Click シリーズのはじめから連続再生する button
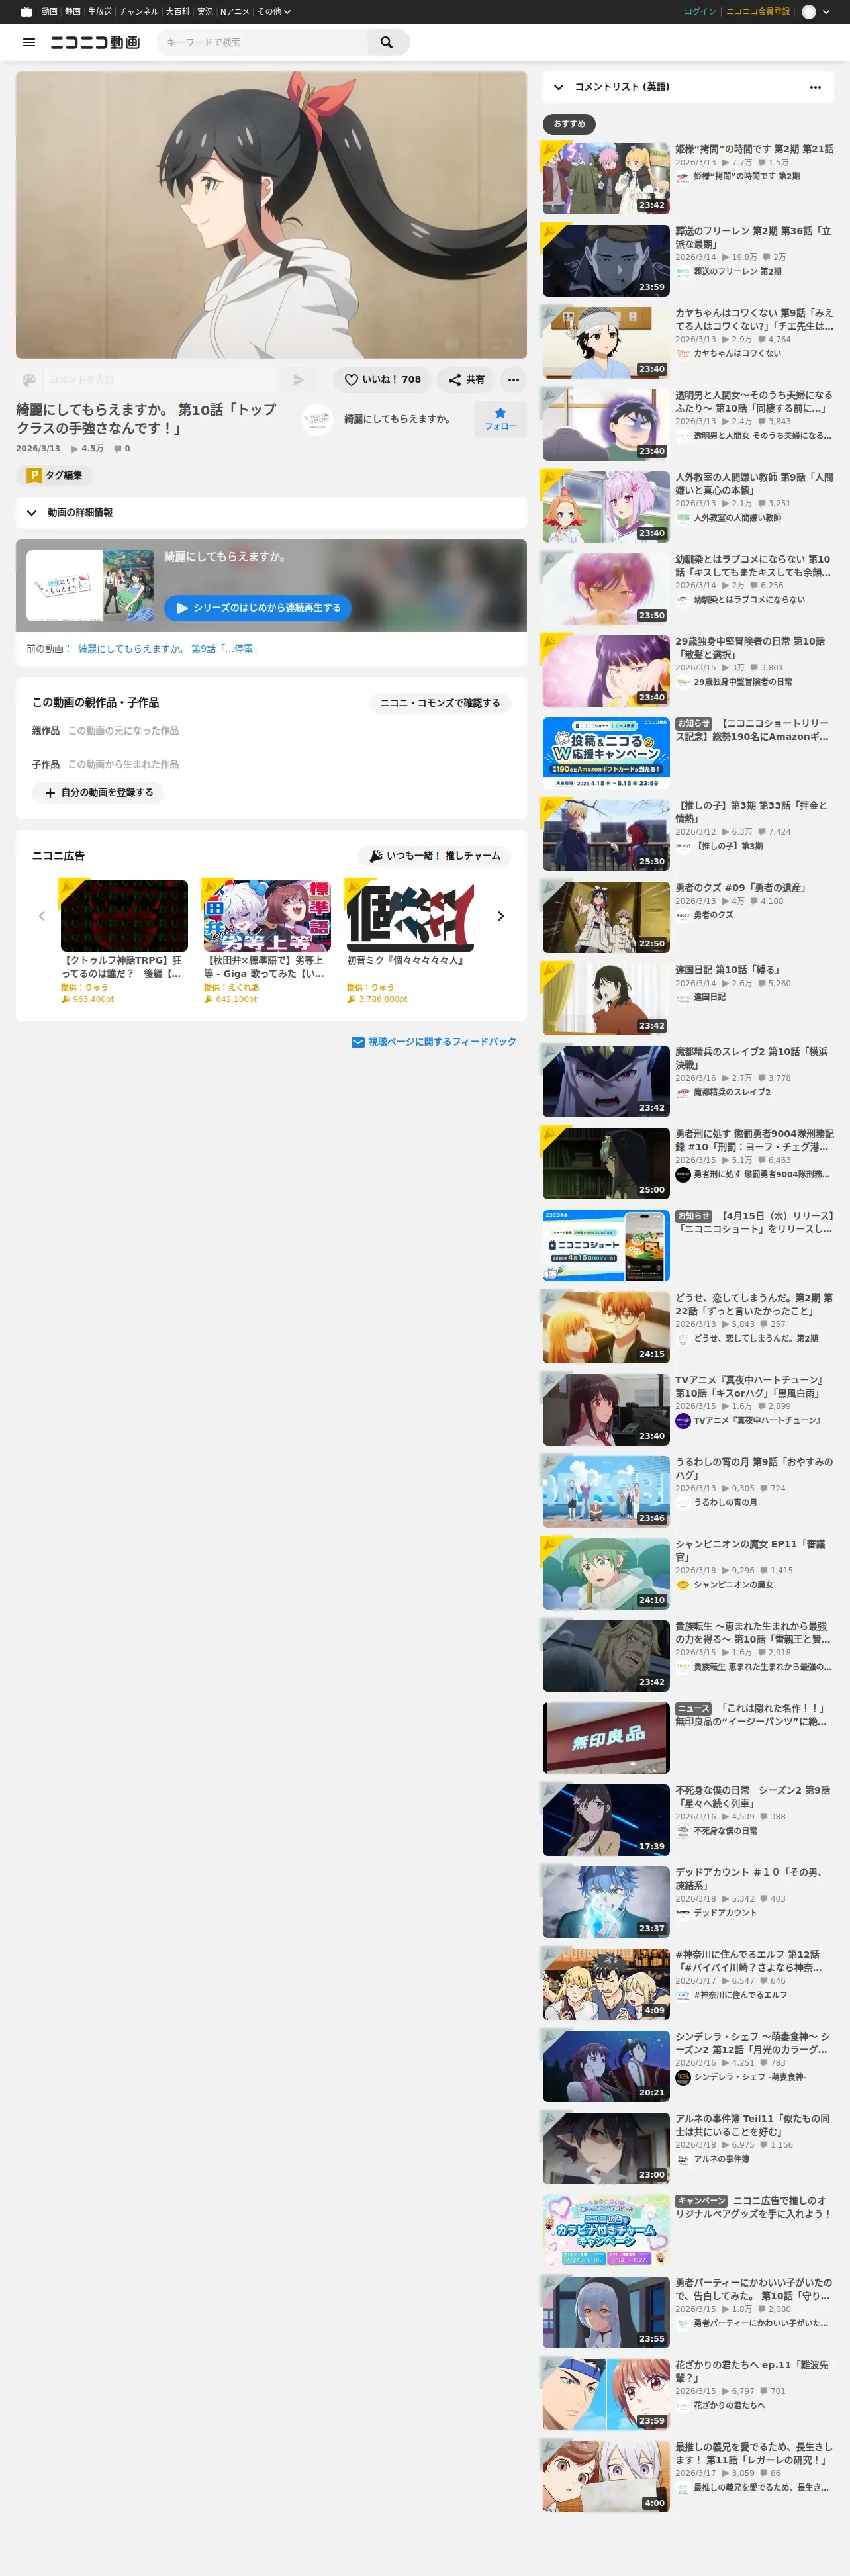The height and width of the screenshot is (2576, 850). coord(258,608)
